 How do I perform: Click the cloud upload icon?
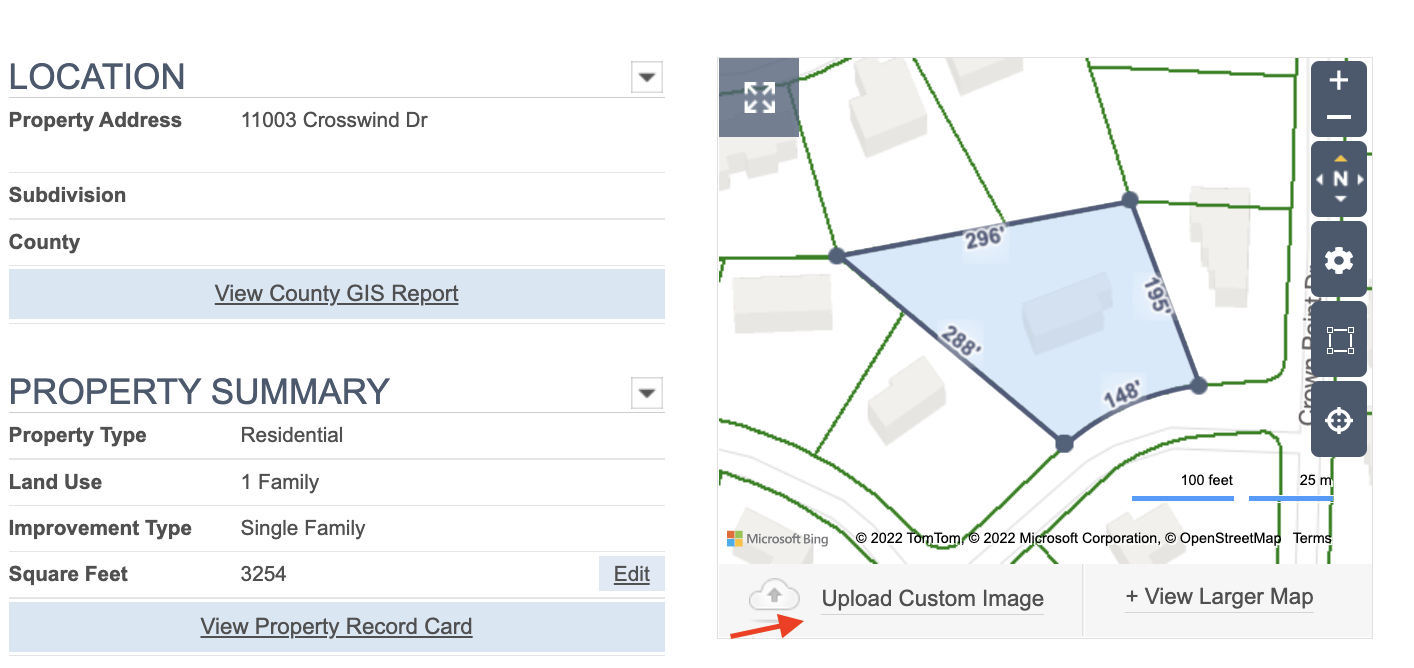pos(775,597)
